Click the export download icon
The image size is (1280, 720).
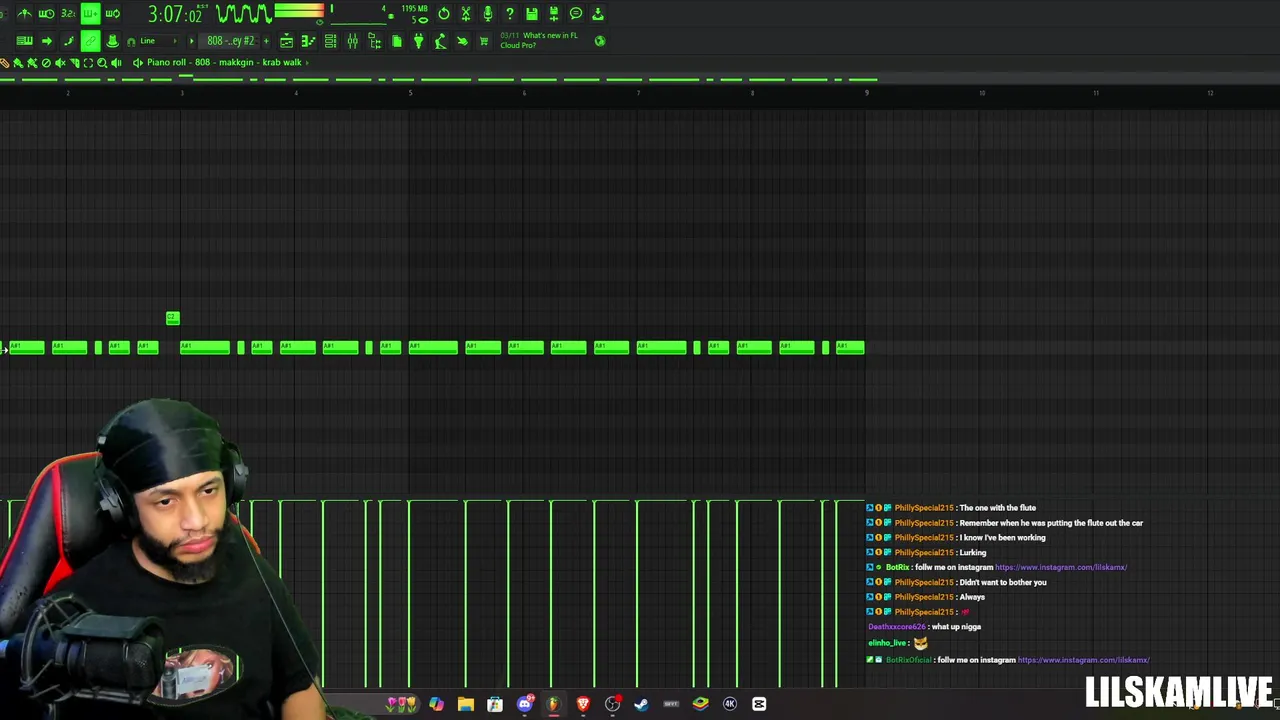(x=598, y=14)
